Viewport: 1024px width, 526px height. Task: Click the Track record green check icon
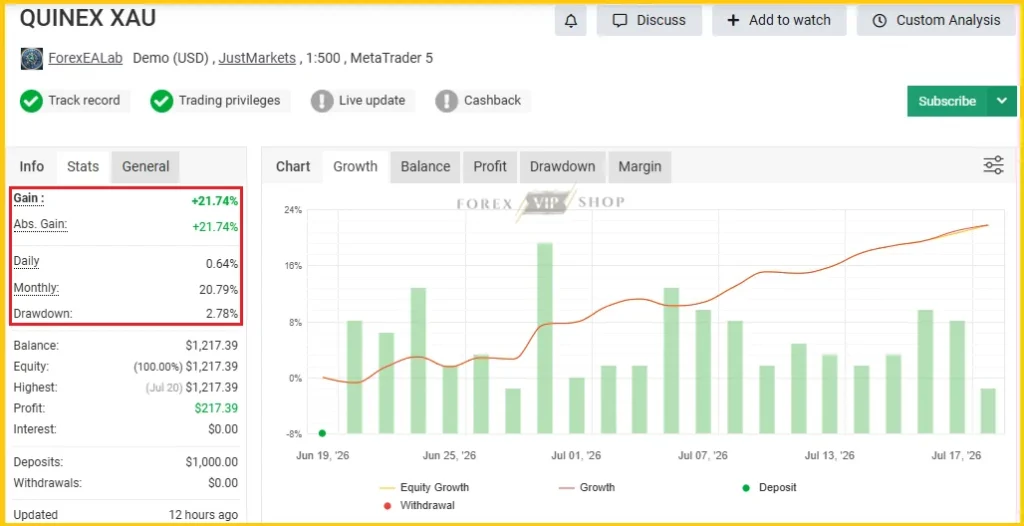(x=31, y=101)
